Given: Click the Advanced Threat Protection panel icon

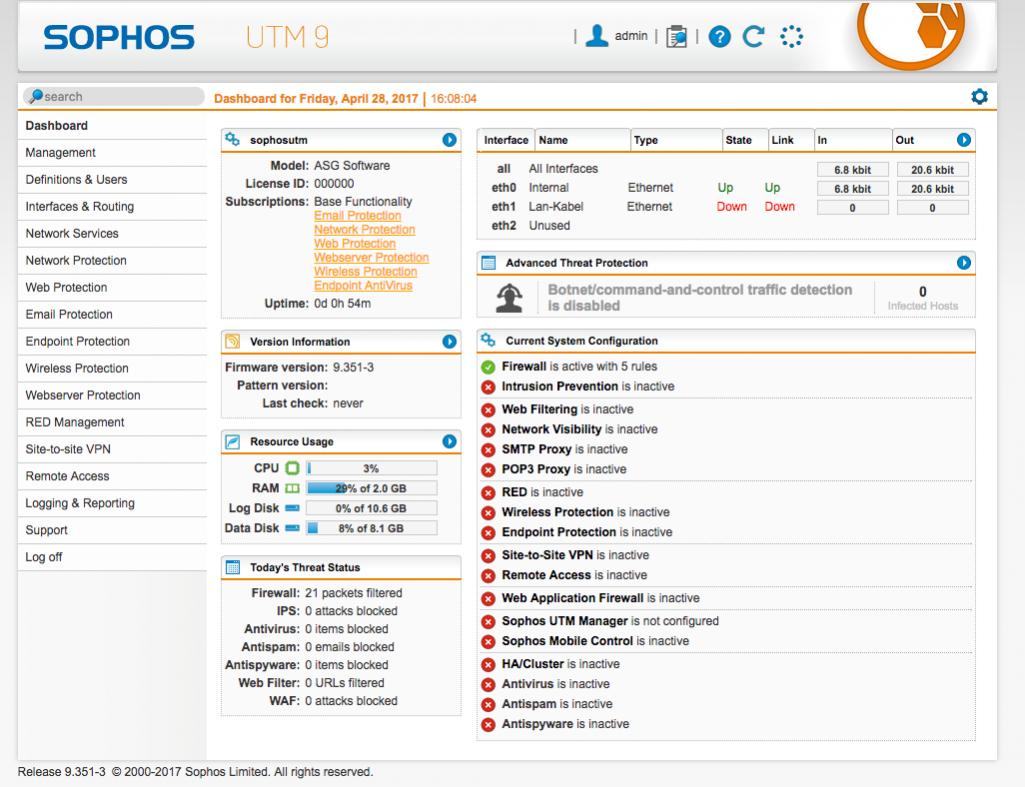Looking at the screenshot, I should coord(488,263).
